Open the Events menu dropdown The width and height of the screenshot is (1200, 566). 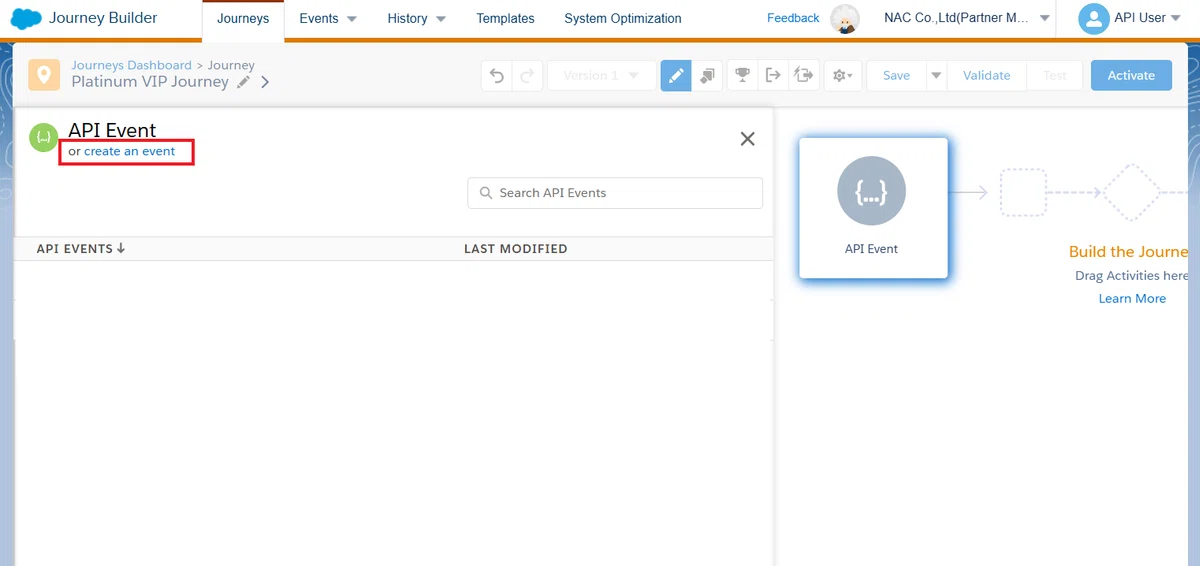[x=328, y=18]
